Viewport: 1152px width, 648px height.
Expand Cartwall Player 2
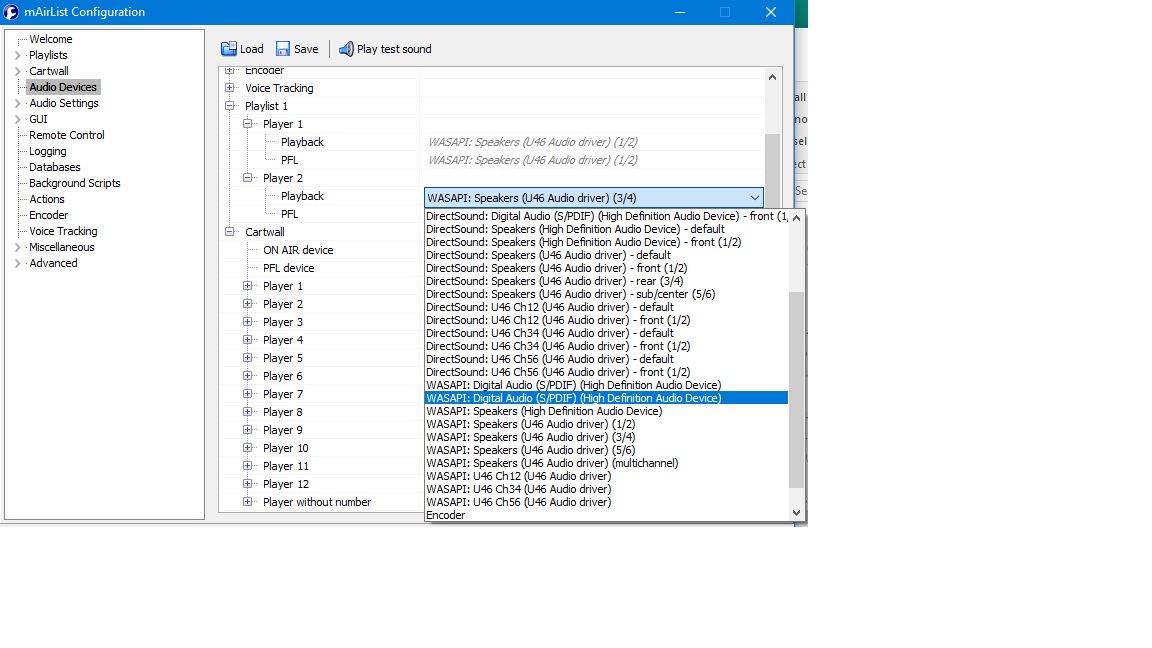(x=248, y=304)
